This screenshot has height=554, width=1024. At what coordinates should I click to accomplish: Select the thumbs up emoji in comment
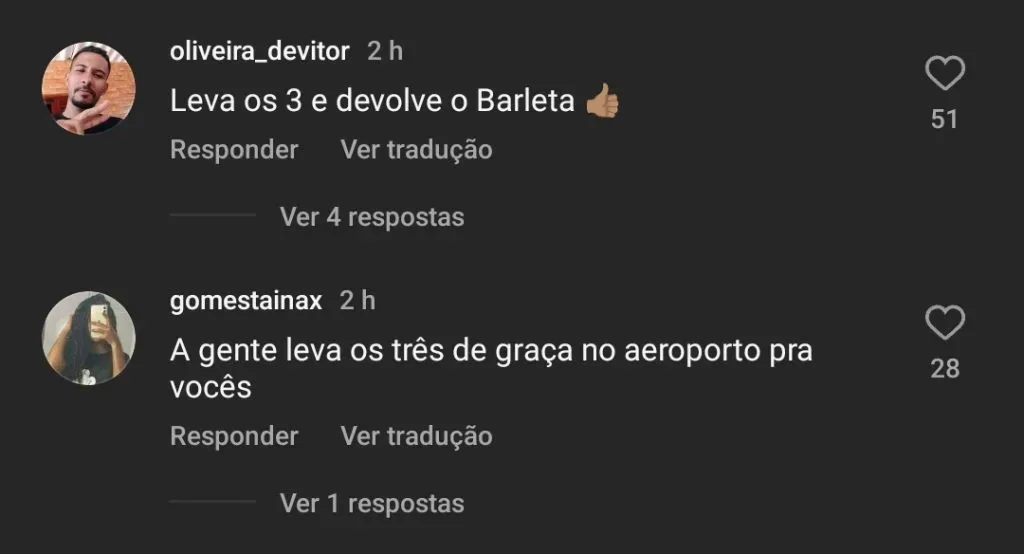coord(602,101)
